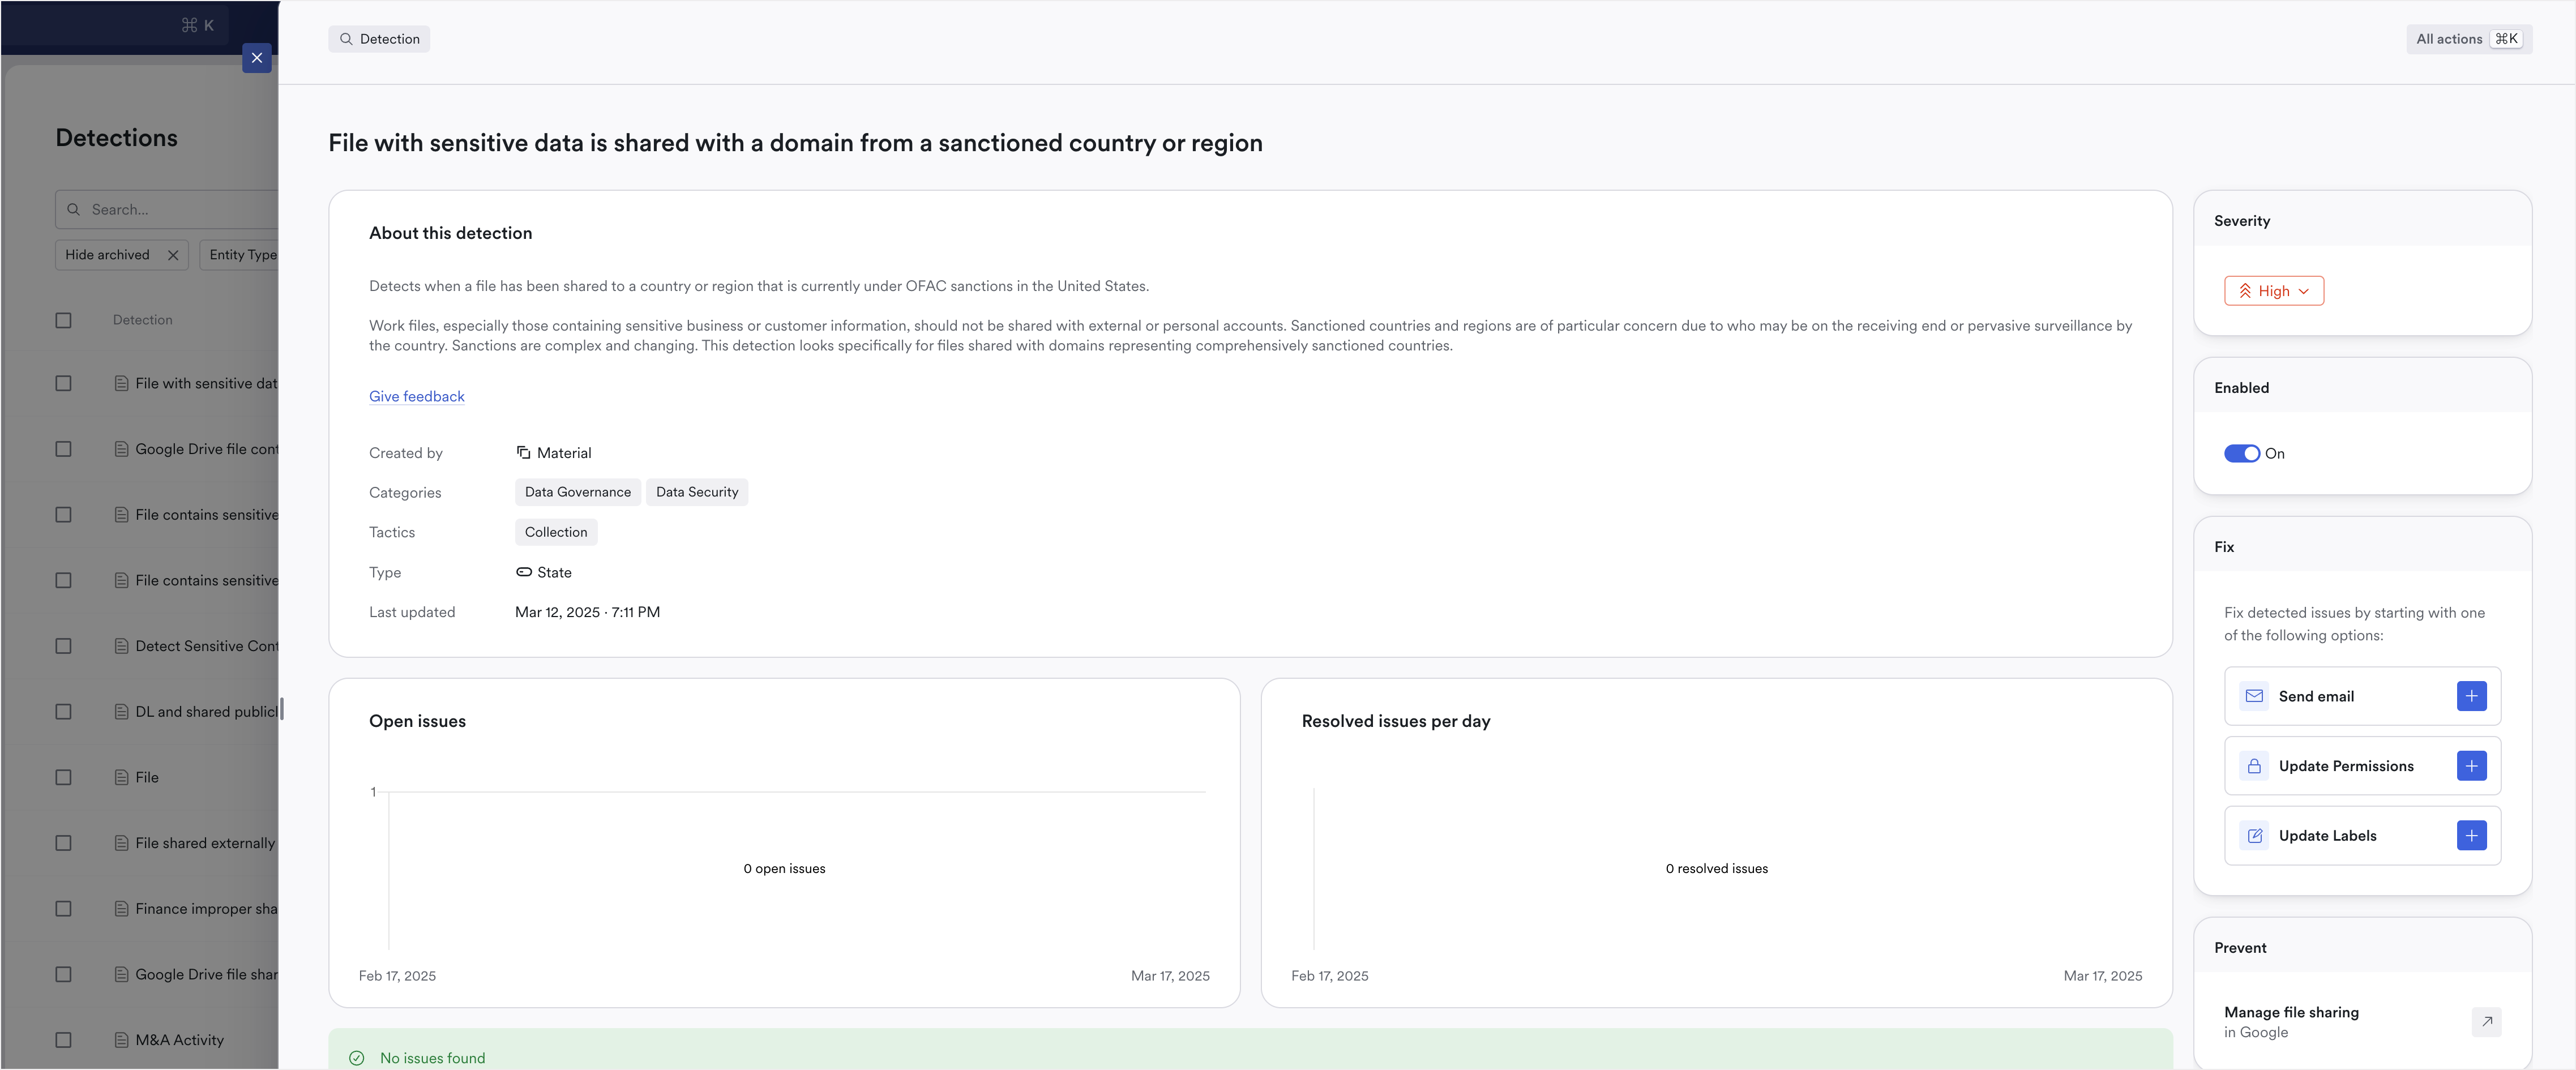Click the ⌘K shortcut in top bar

click(x=198, y=25)
